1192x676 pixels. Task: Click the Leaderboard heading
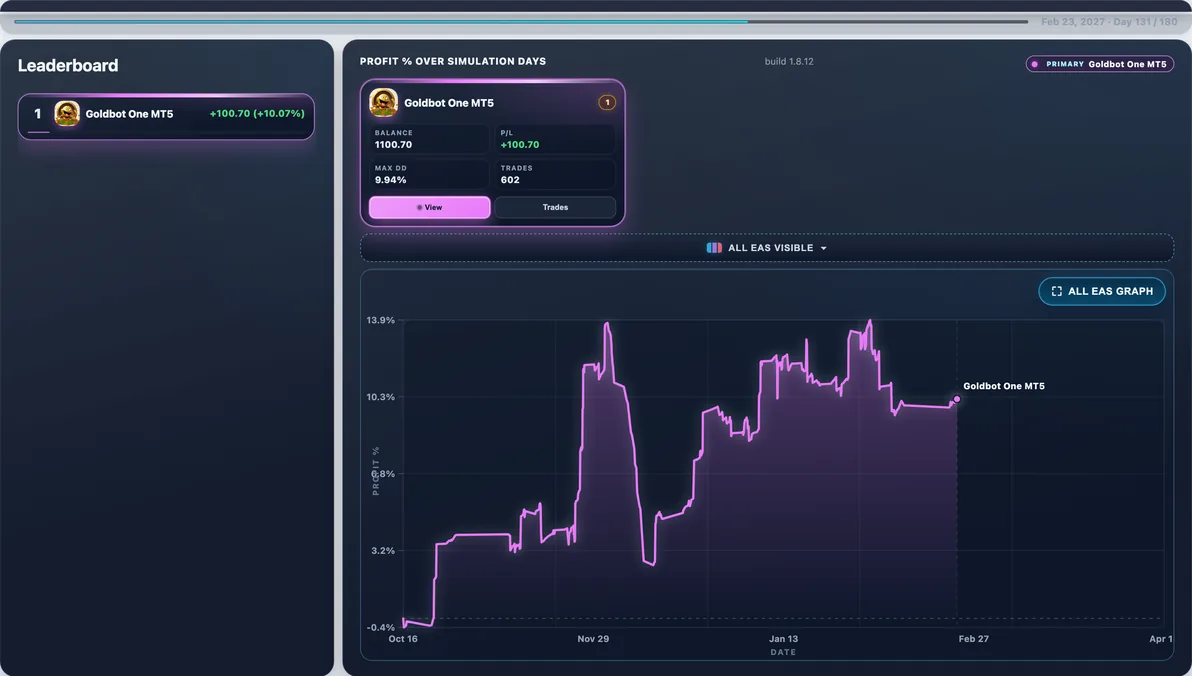[68, 65]
